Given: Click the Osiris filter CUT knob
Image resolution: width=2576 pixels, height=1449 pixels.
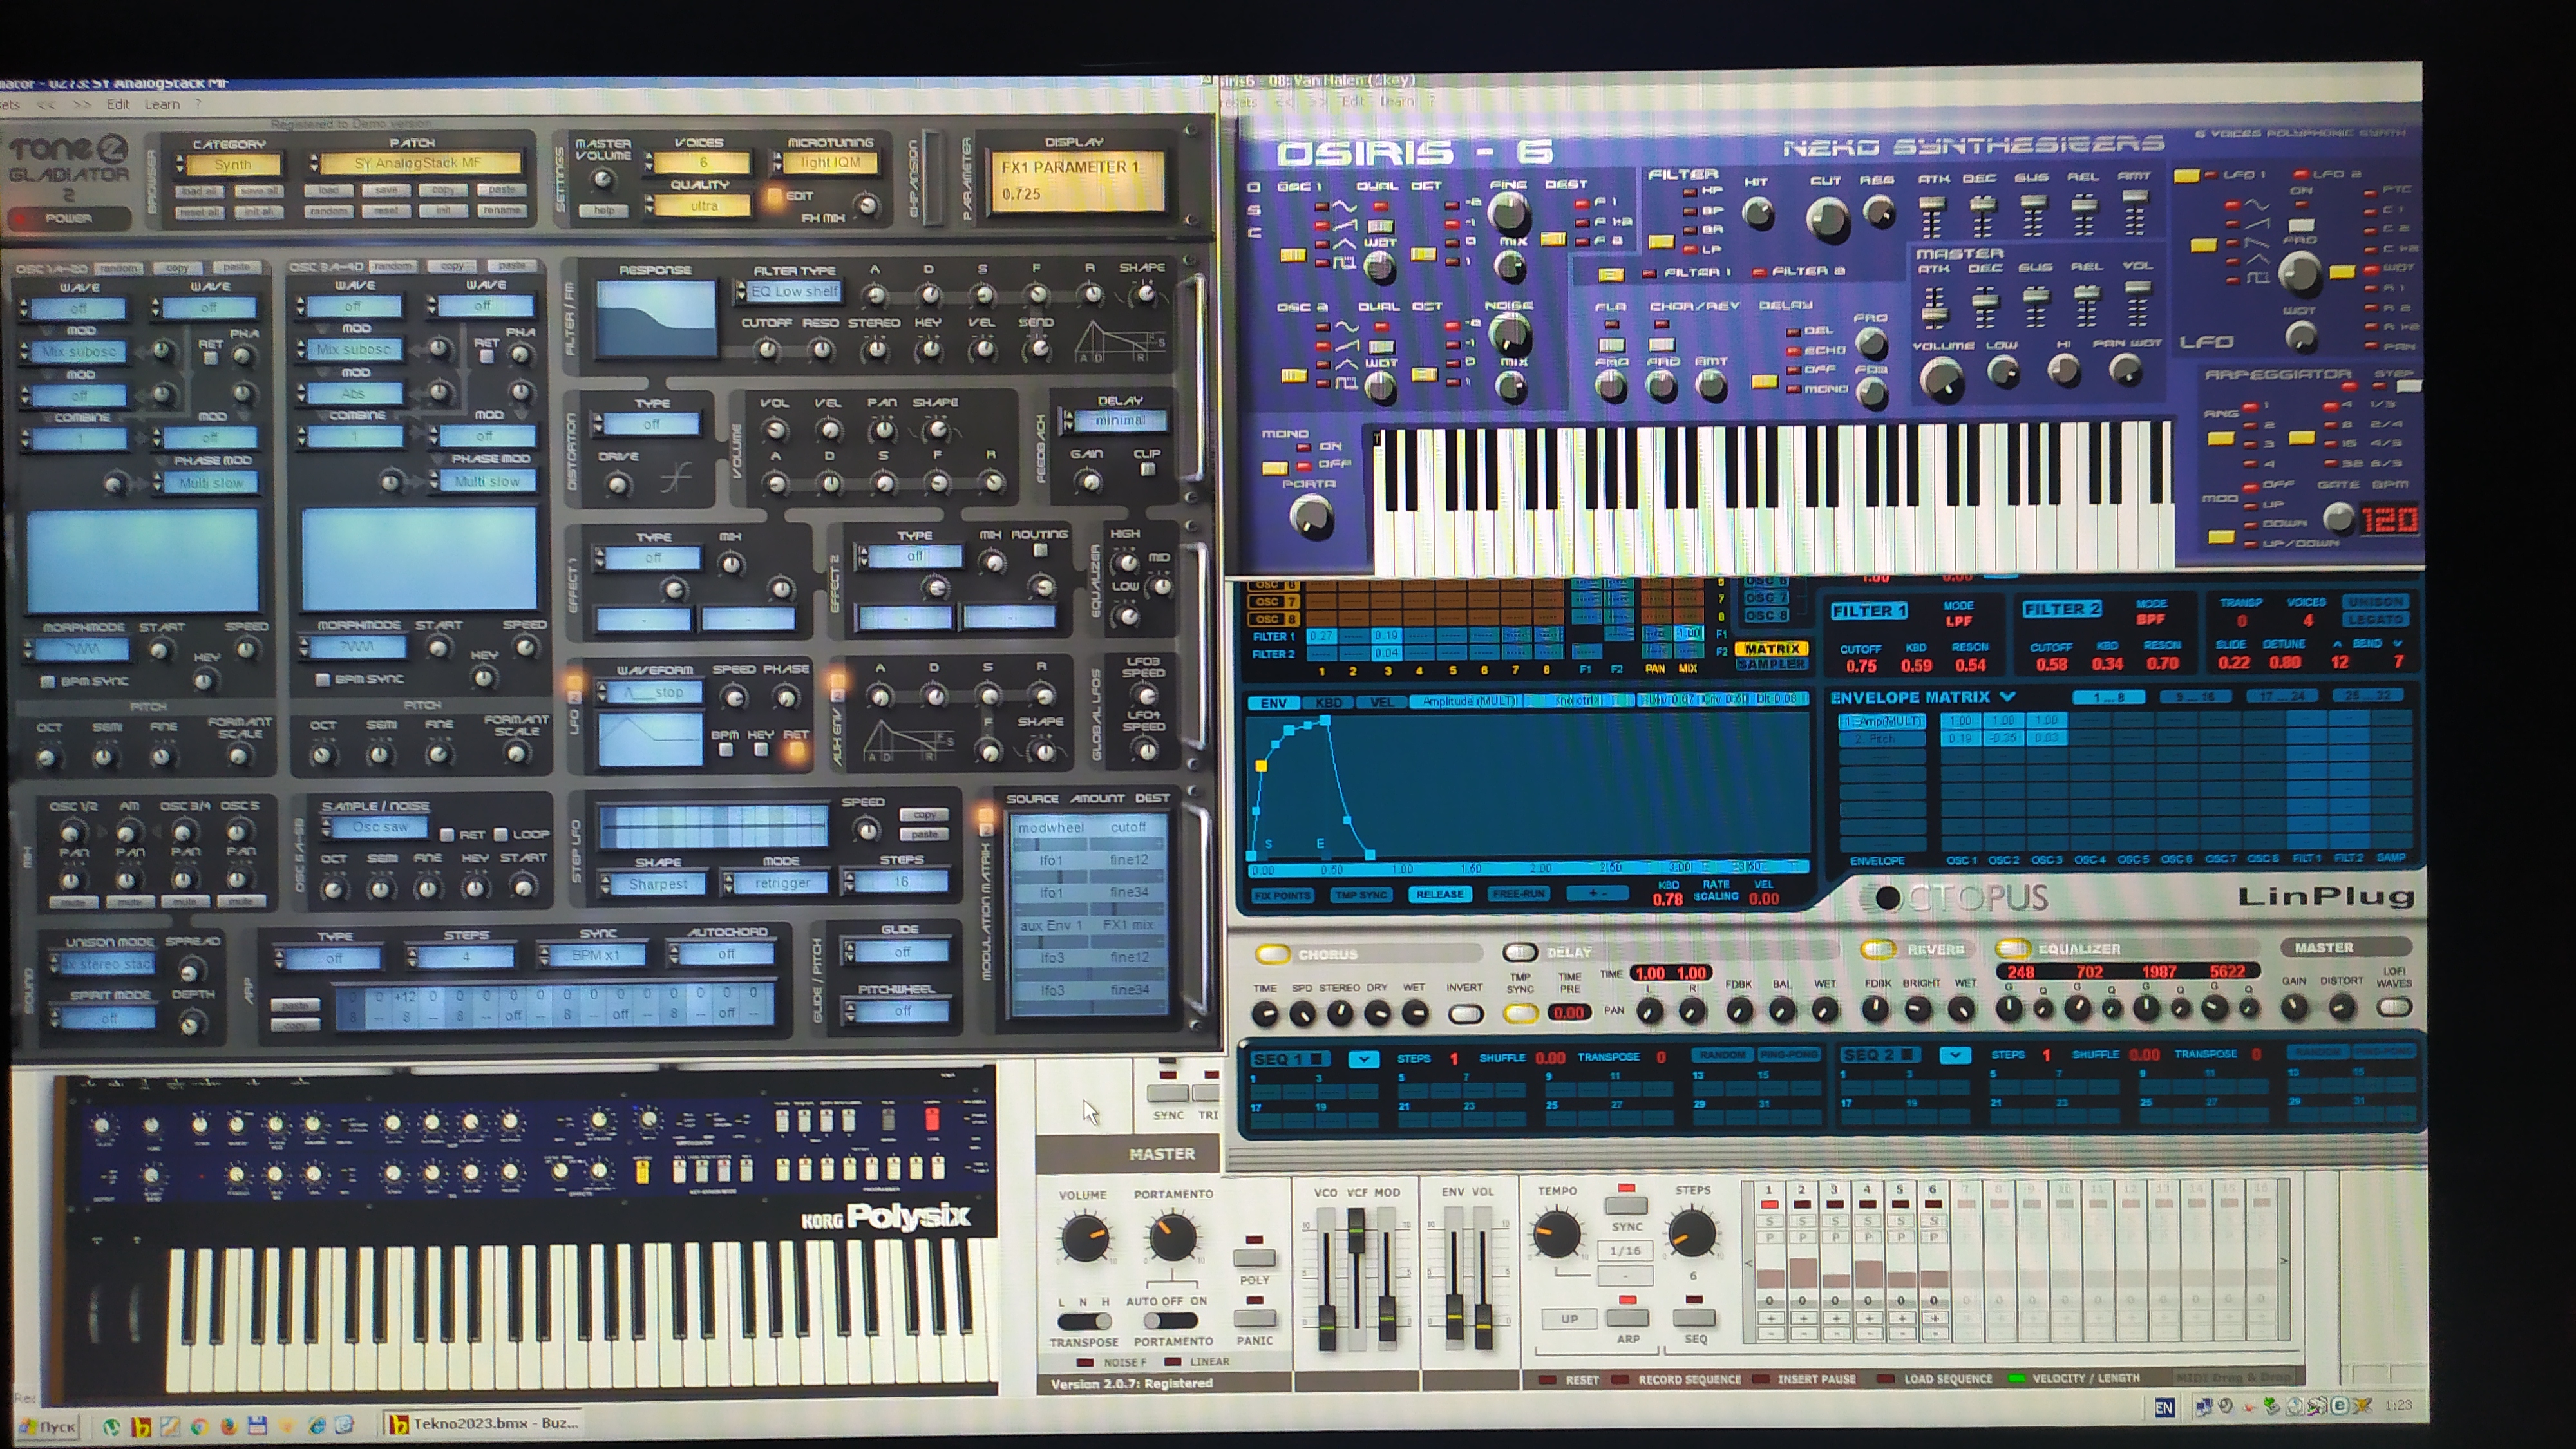Looking at the screenshot, I should click(x=1828, y=219).
